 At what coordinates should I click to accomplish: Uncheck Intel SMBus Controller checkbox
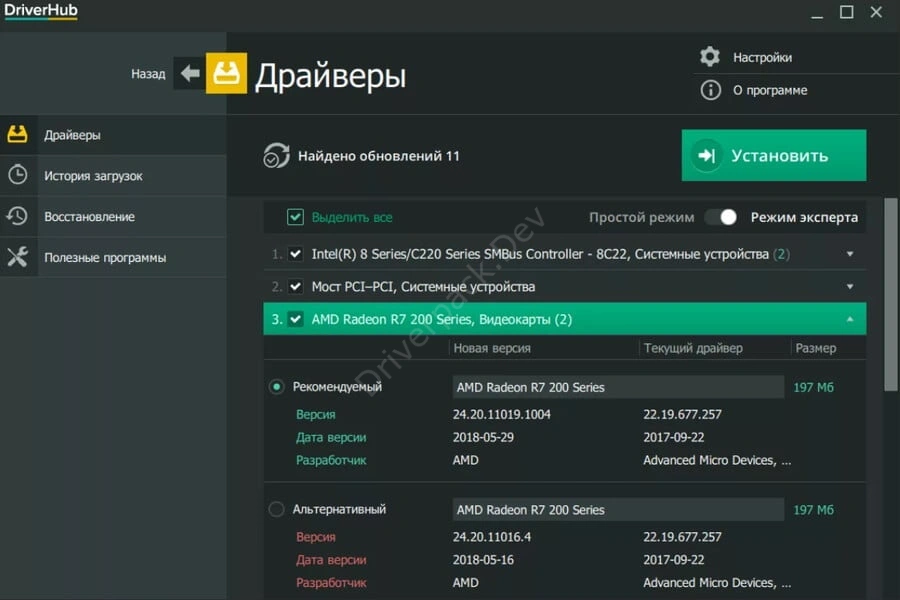295,254
